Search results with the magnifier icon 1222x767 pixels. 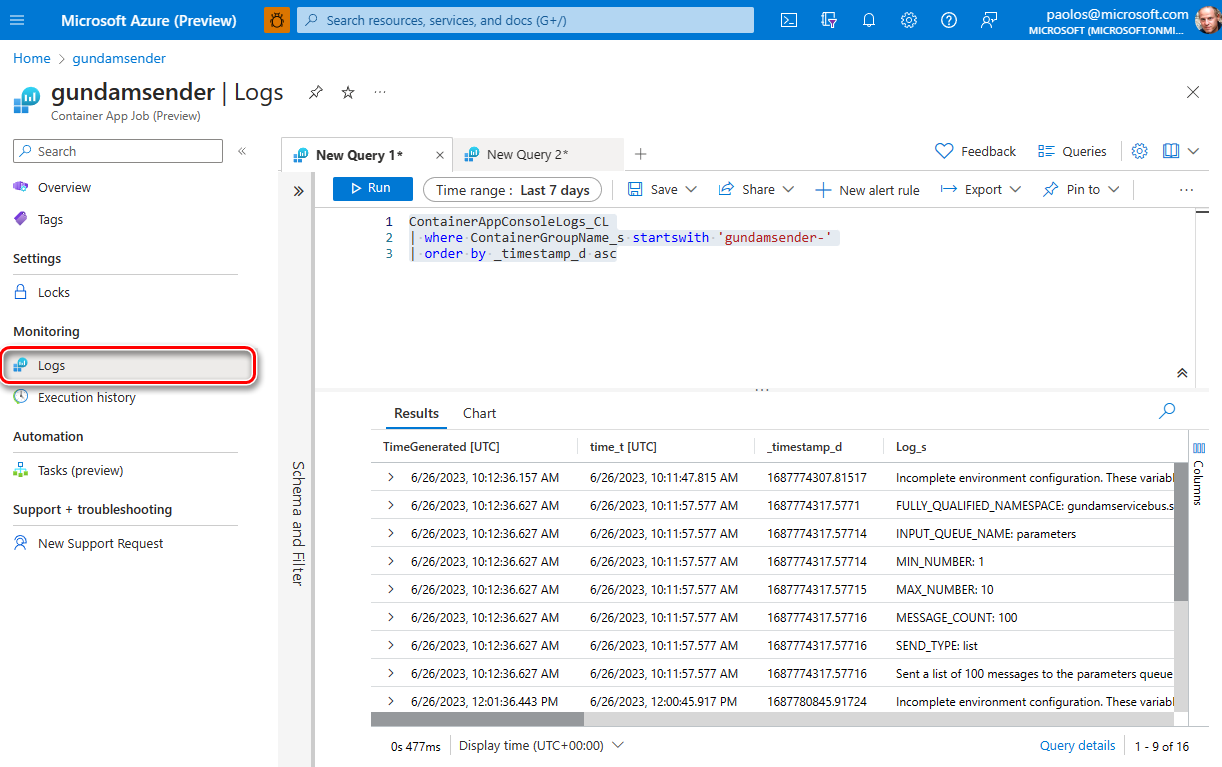(x=1167, y=410)
